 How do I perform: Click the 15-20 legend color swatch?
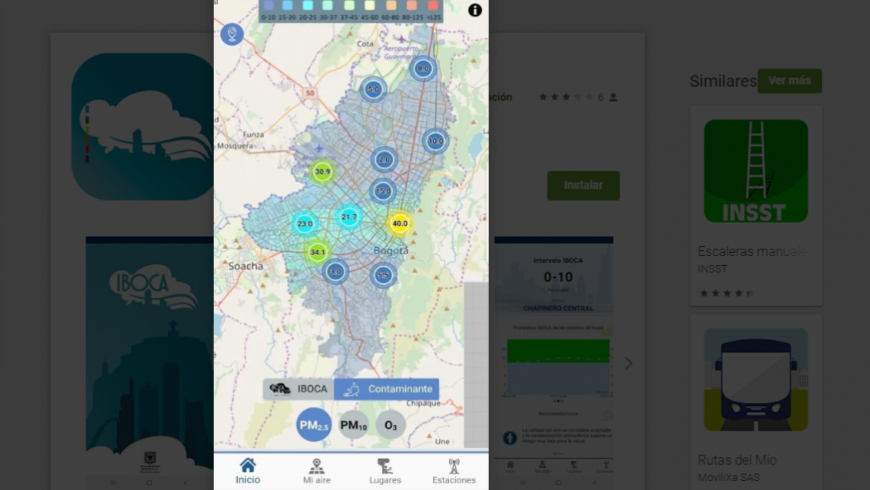pyautogui.click(x=287, y=6)
